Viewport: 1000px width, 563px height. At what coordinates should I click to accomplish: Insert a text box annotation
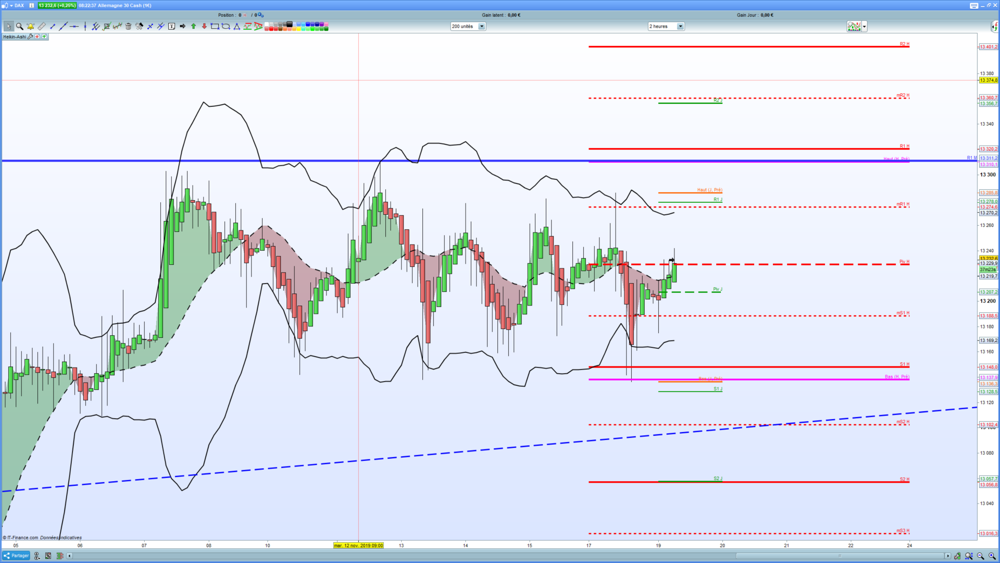point(172,26)
